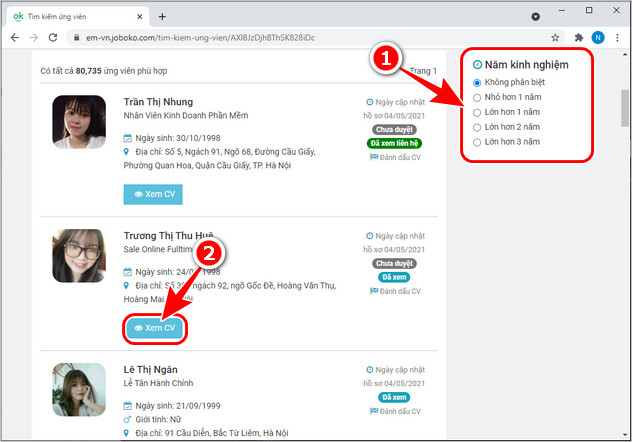Click the address bar URL field
The height and width of the screenshot is (442, 632).
click(x=300, y=37)
